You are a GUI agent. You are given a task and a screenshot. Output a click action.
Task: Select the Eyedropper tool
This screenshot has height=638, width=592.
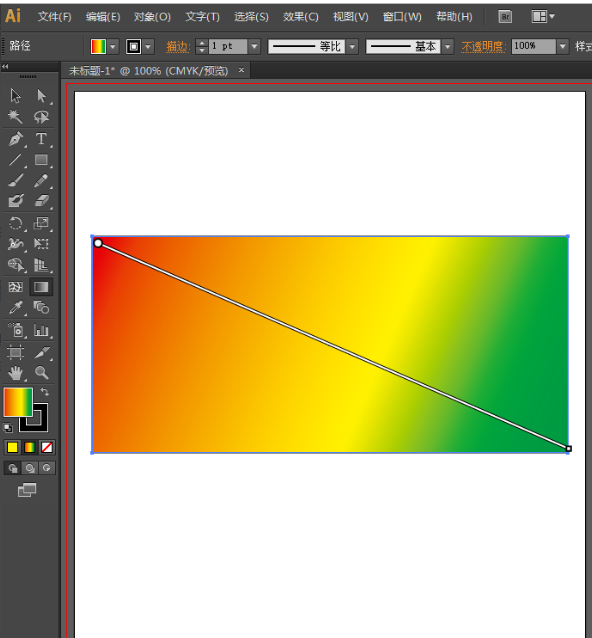pos(15,308)
